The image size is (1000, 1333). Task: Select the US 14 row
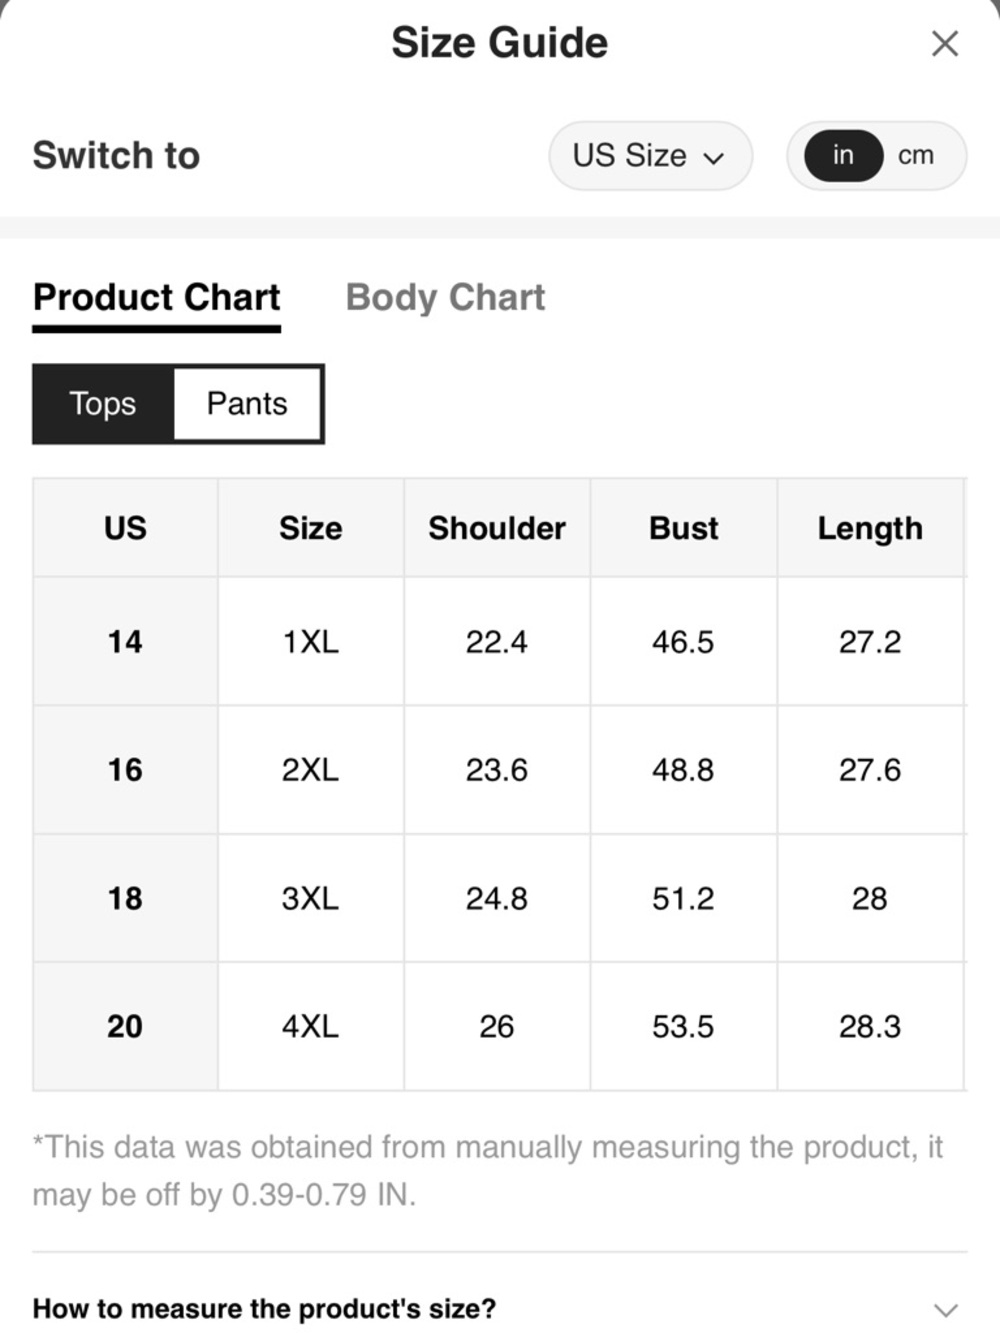(125, 641)
